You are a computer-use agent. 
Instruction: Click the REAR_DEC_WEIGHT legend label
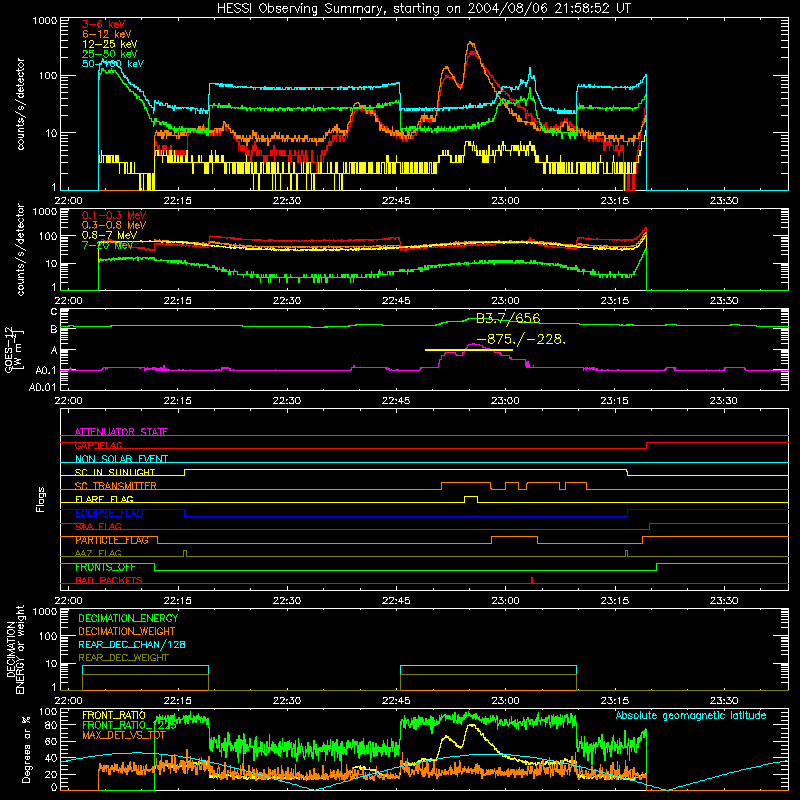[123, 658]
